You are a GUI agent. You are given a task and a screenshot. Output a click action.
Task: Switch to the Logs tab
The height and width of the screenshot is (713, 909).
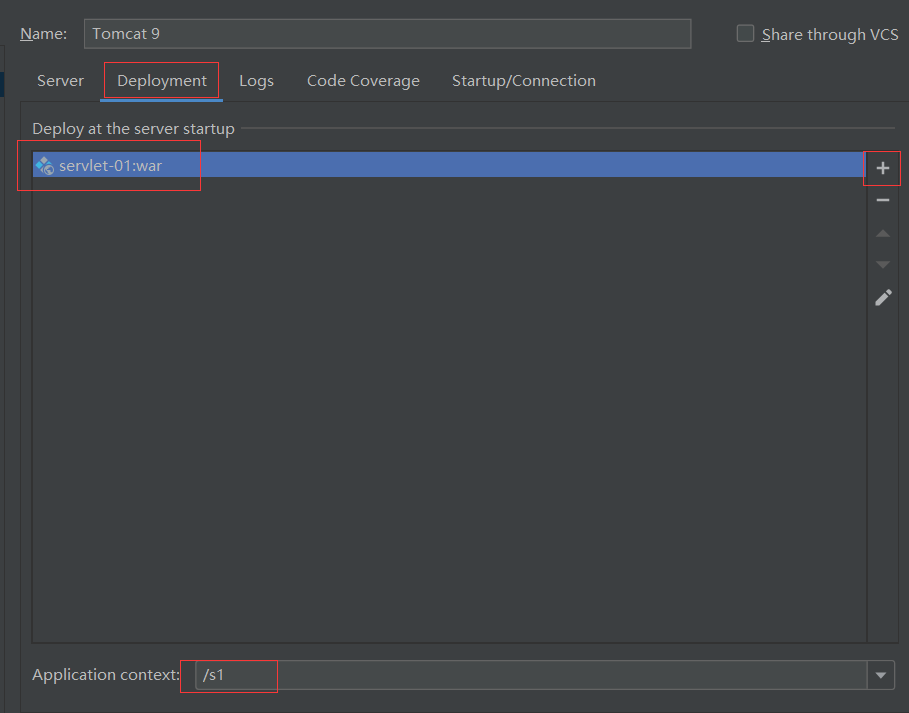click(256, 81)
